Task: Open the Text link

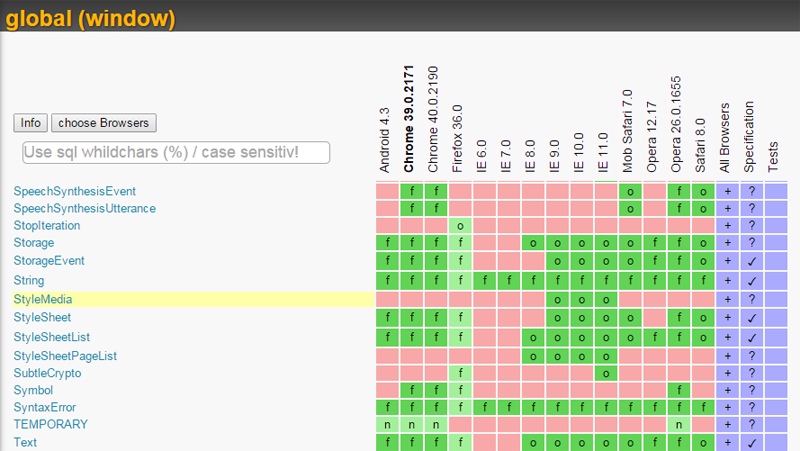Action: [25, 442]
